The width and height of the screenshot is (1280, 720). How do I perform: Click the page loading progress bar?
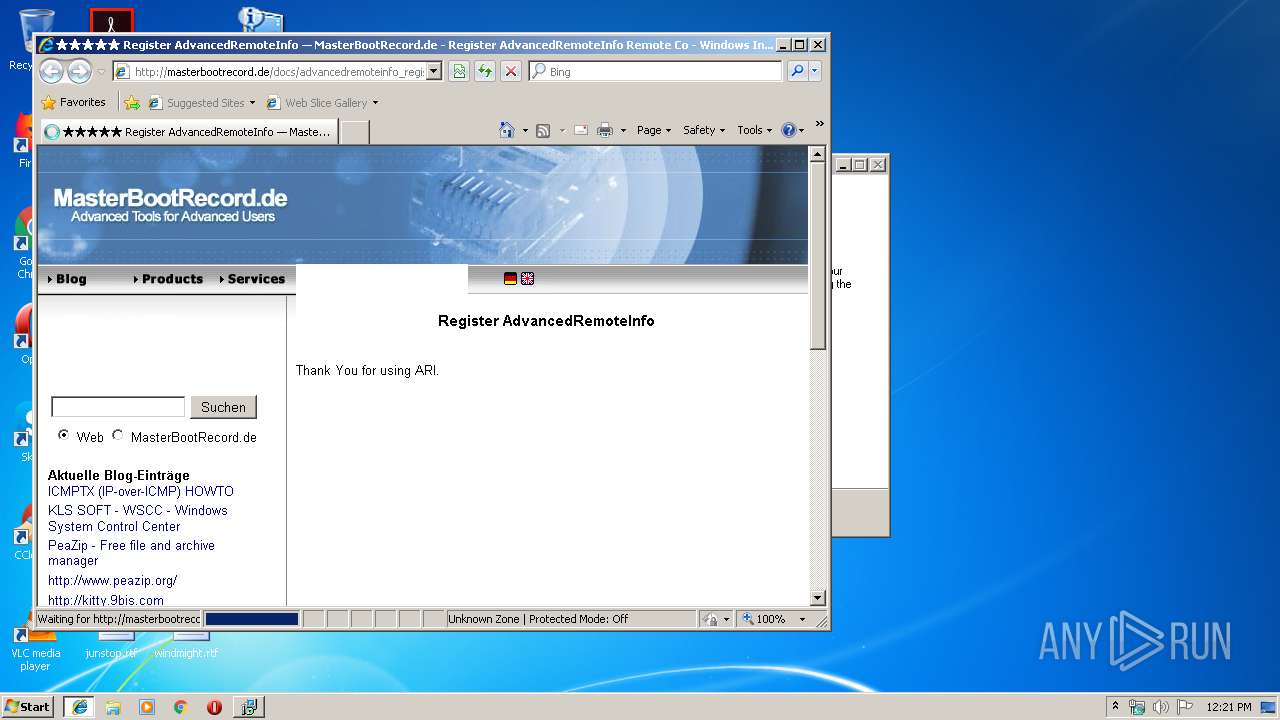coord(252,619)
